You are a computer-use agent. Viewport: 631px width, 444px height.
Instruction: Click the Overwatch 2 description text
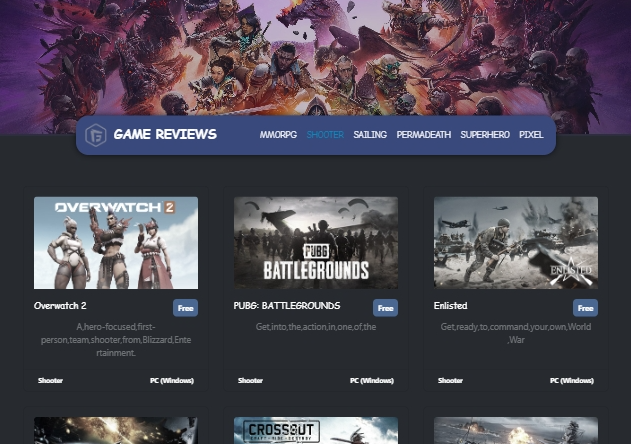pos(116,340)
